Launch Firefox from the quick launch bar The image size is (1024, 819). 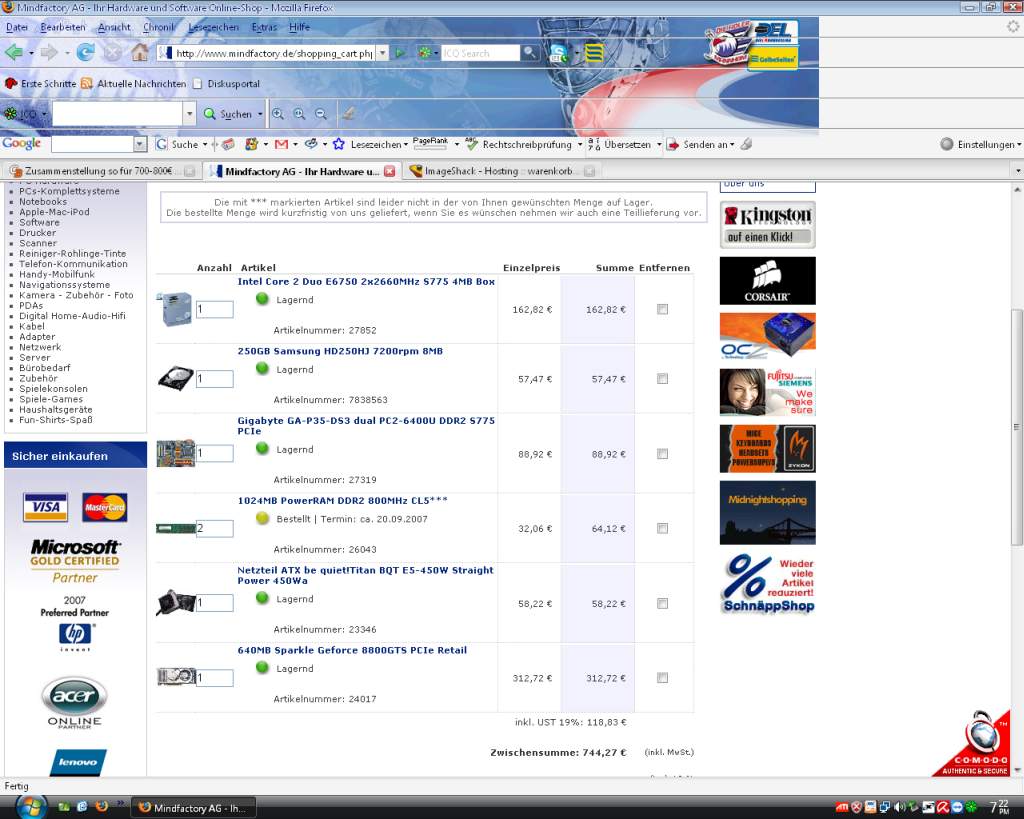(102, 807)
